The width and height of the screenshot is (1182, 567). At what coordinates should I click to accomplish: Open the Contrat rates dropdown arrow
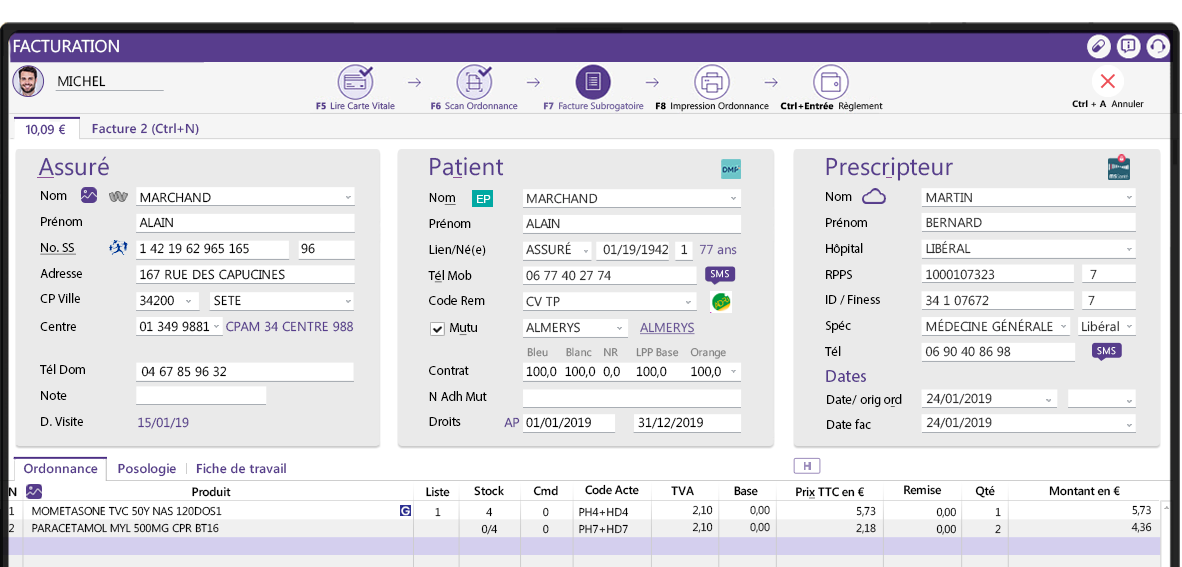click(734, 372)
